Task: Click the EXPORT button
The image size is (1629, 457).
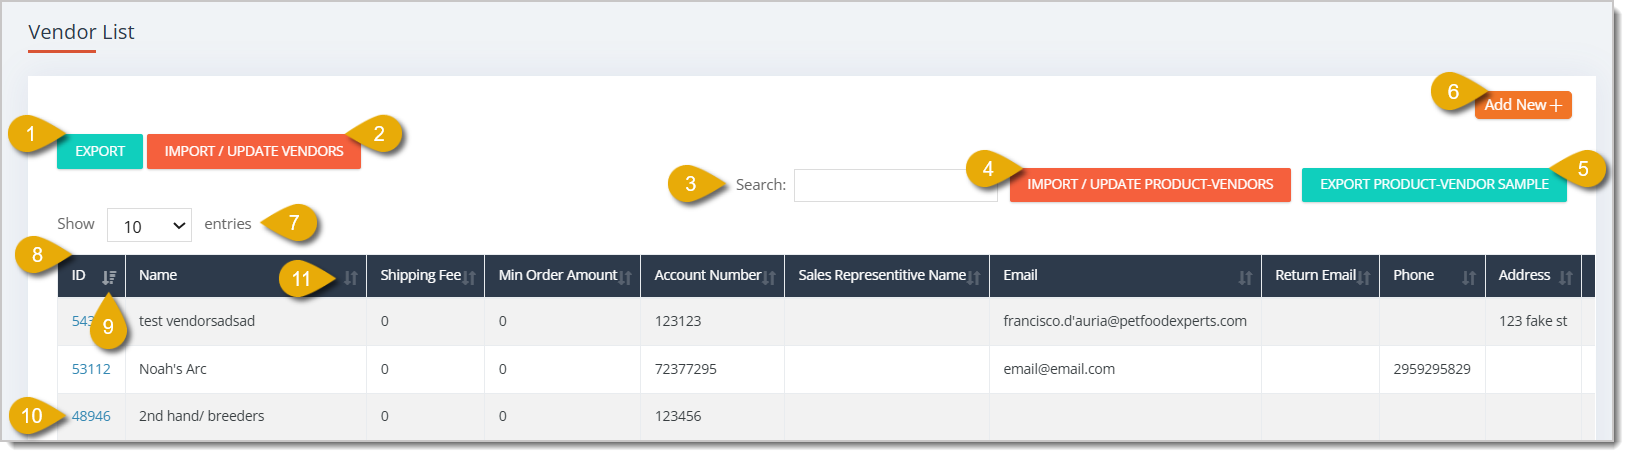Action: coord(100,151)
